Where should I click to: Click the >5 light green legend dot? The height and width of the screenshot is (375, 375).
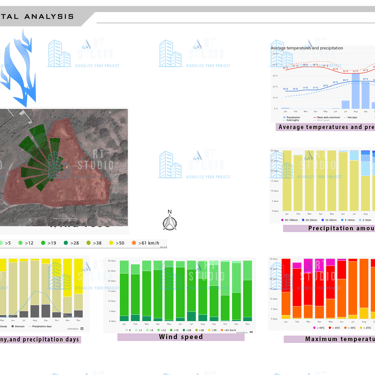pos(1,243)
